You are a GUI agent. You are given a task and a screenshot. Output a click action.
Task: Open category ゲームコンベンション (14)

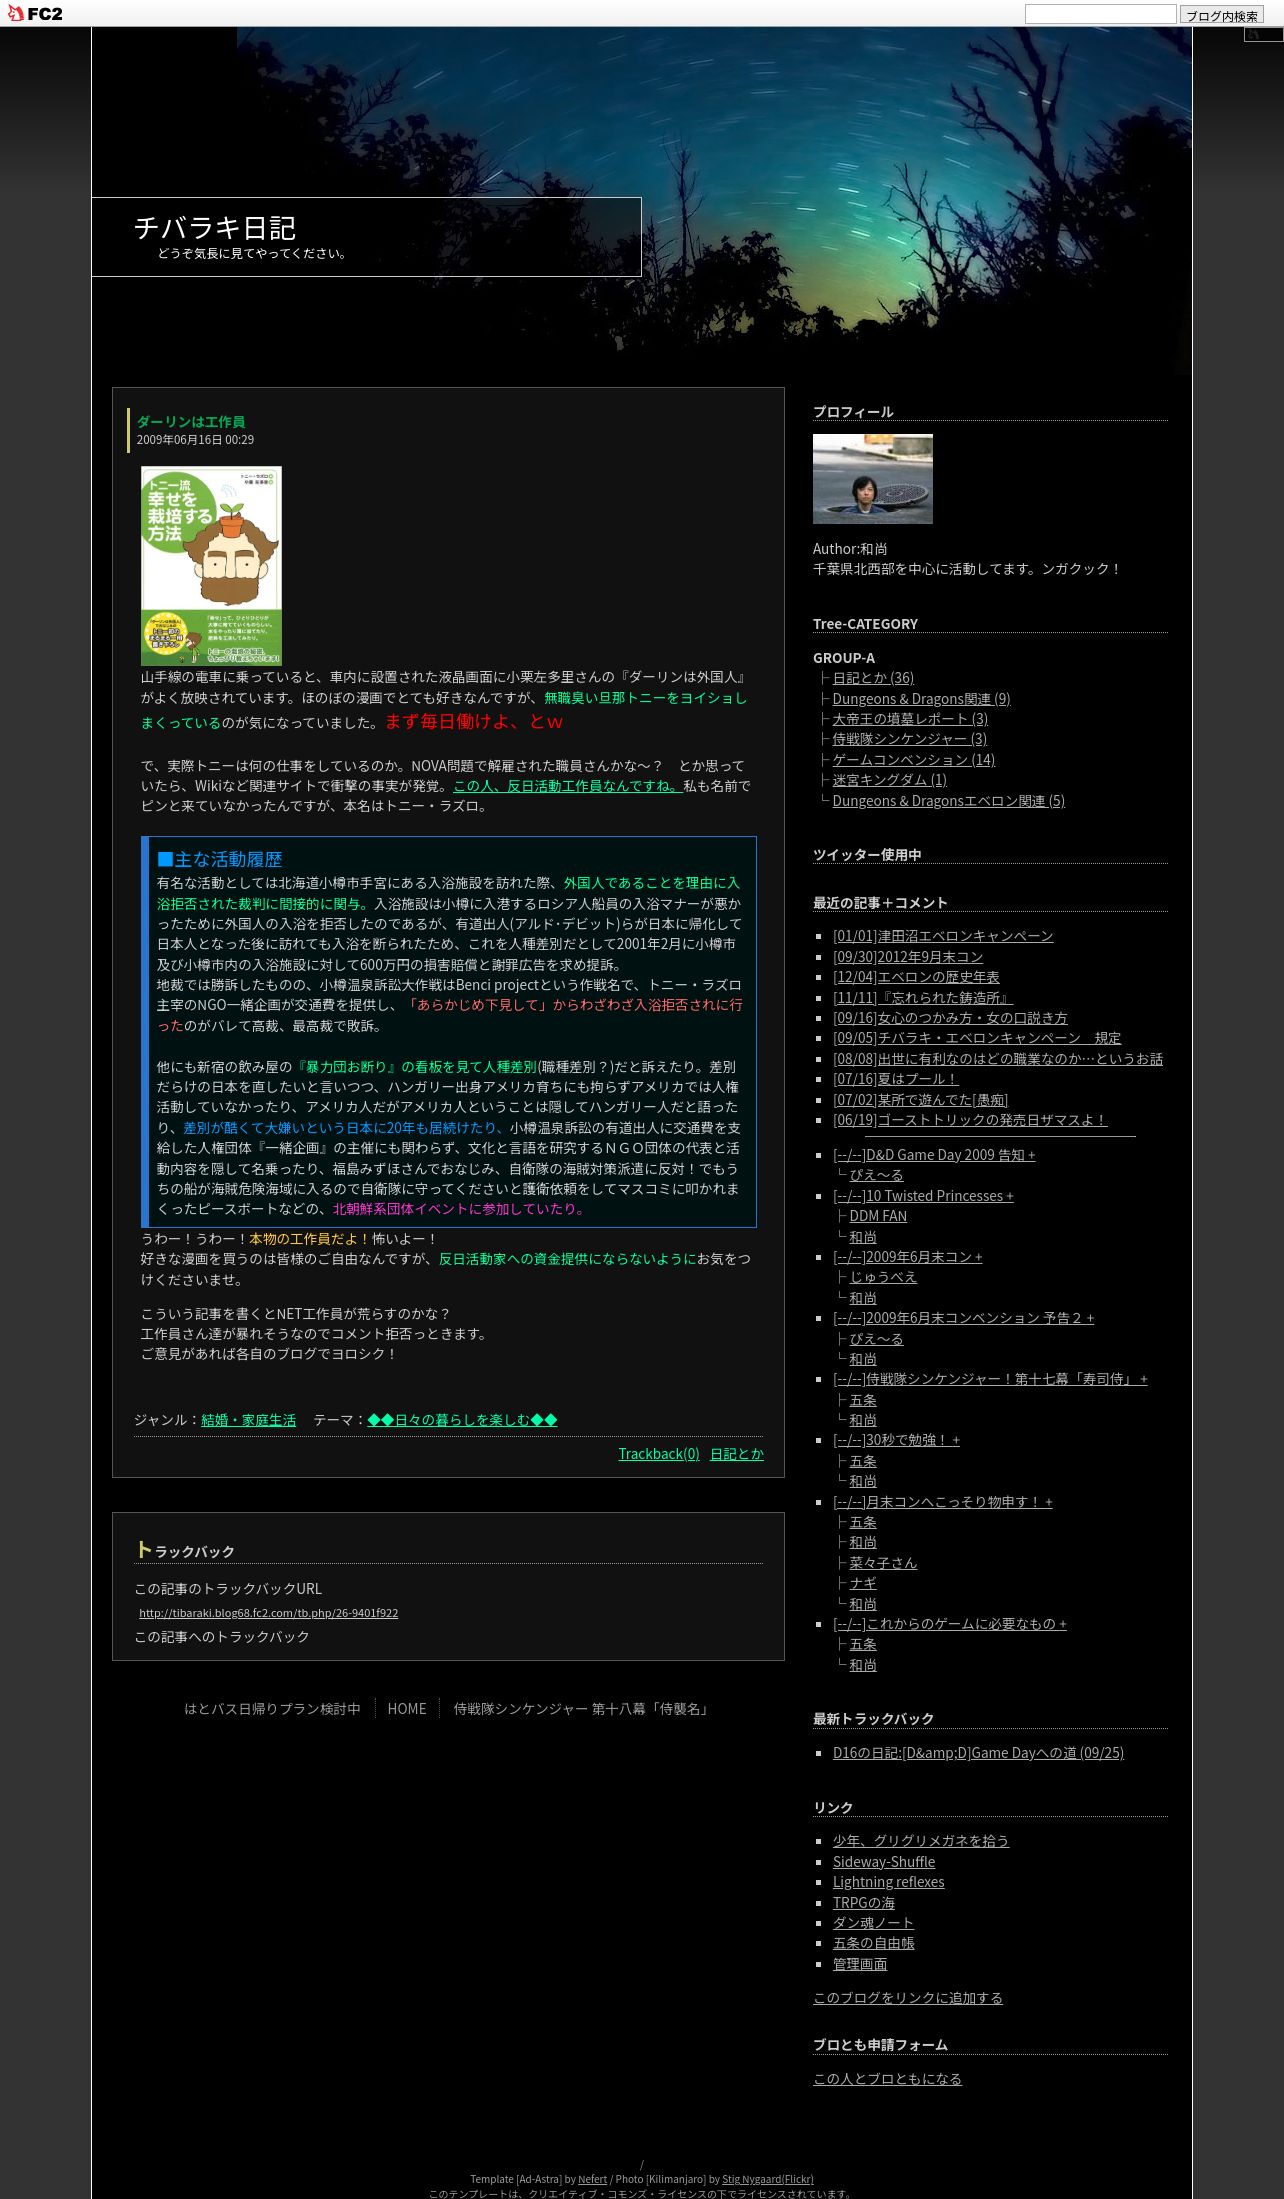[914, 760]
